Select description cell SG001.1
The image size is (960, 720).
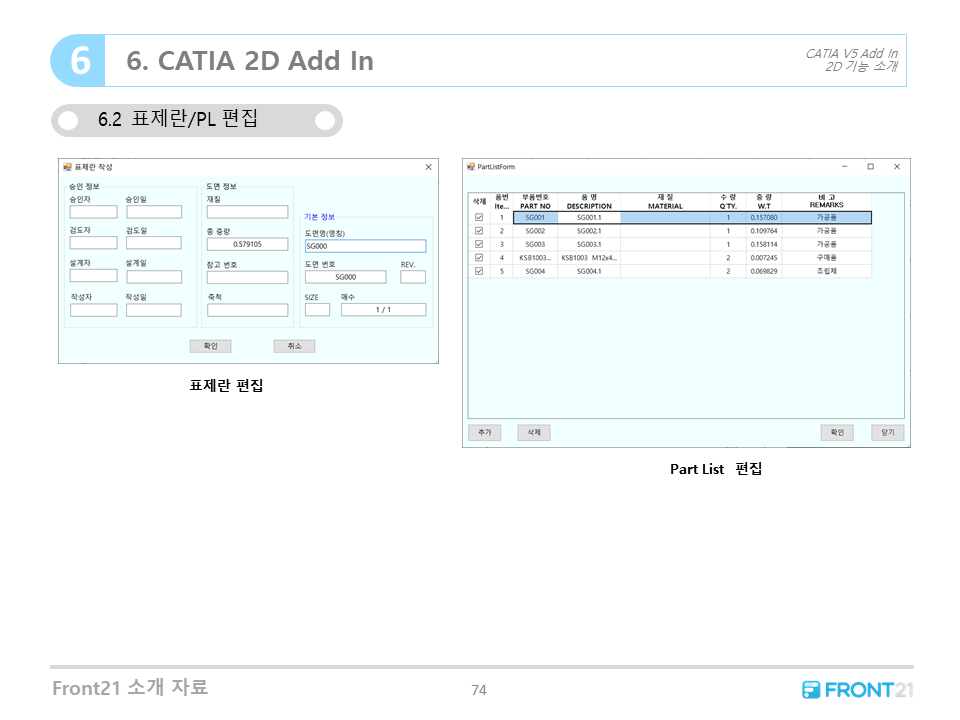(x=589, y=217)
